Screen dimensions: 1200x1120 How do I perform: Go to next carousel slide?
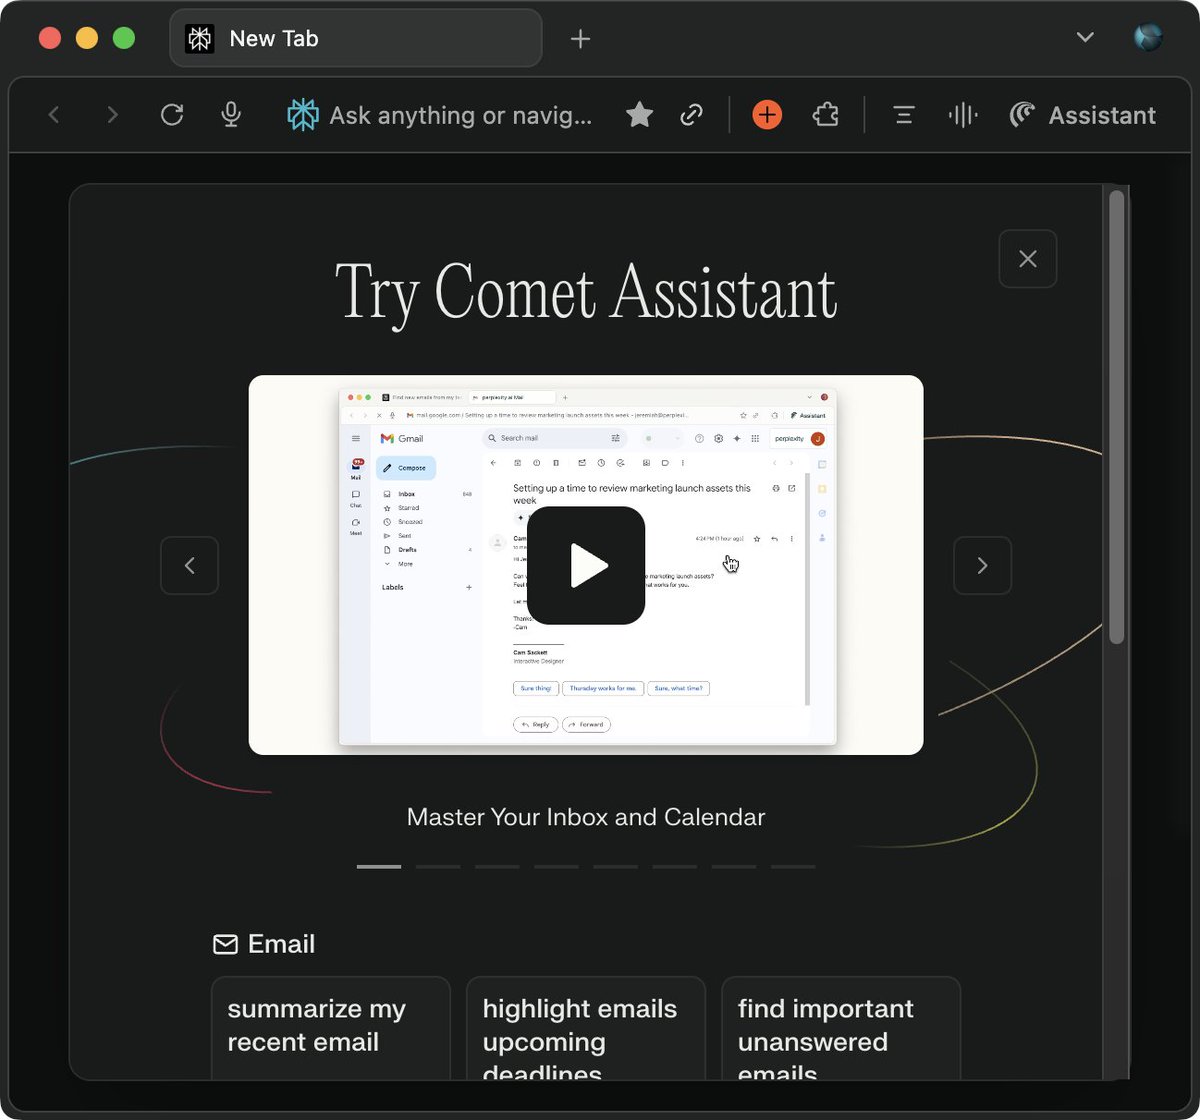click(x=982, y=566)
